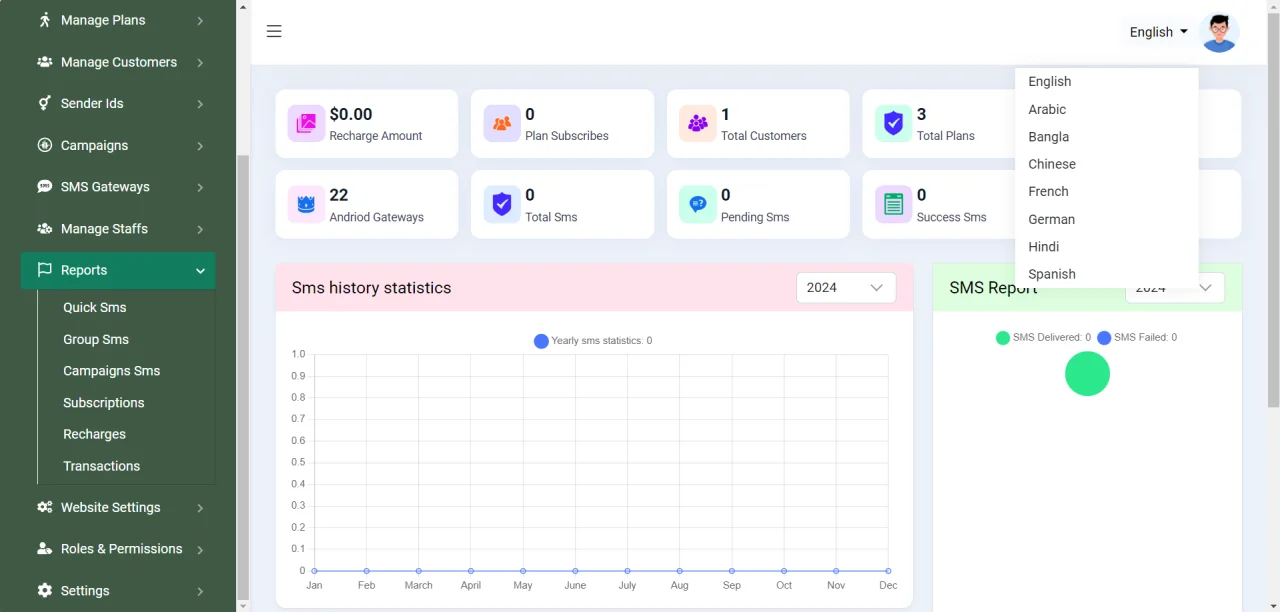Collapse the Reports menu chevron

[200, 271]
